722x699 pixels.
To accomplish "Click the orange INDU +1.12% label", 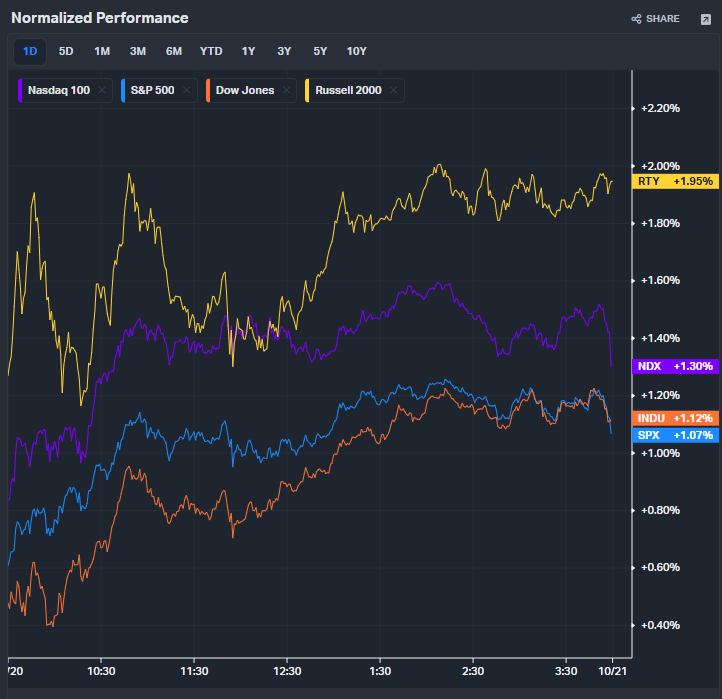I will [x=675, y=418].
